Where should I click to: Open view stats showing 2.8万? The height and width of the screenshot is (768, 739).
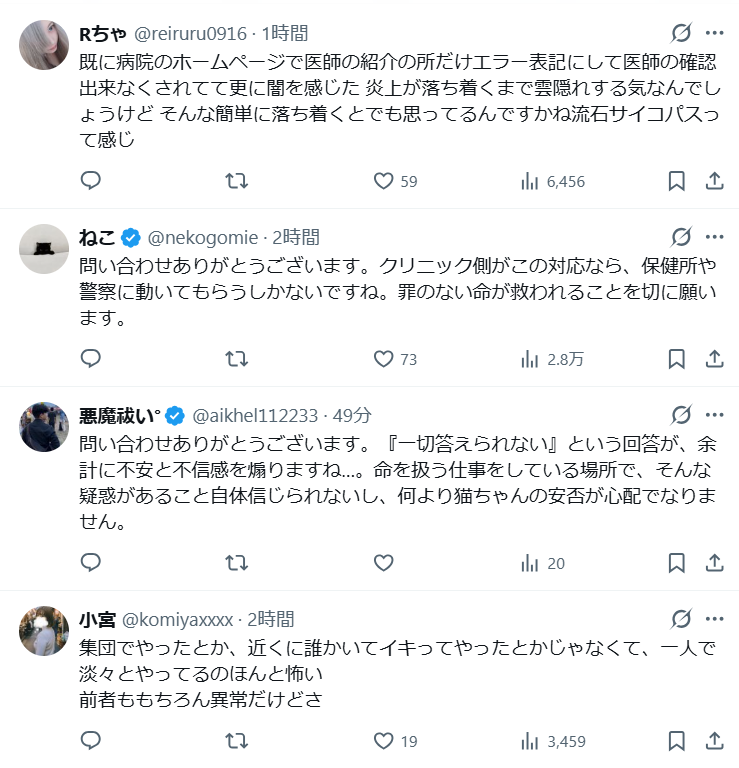553,358
